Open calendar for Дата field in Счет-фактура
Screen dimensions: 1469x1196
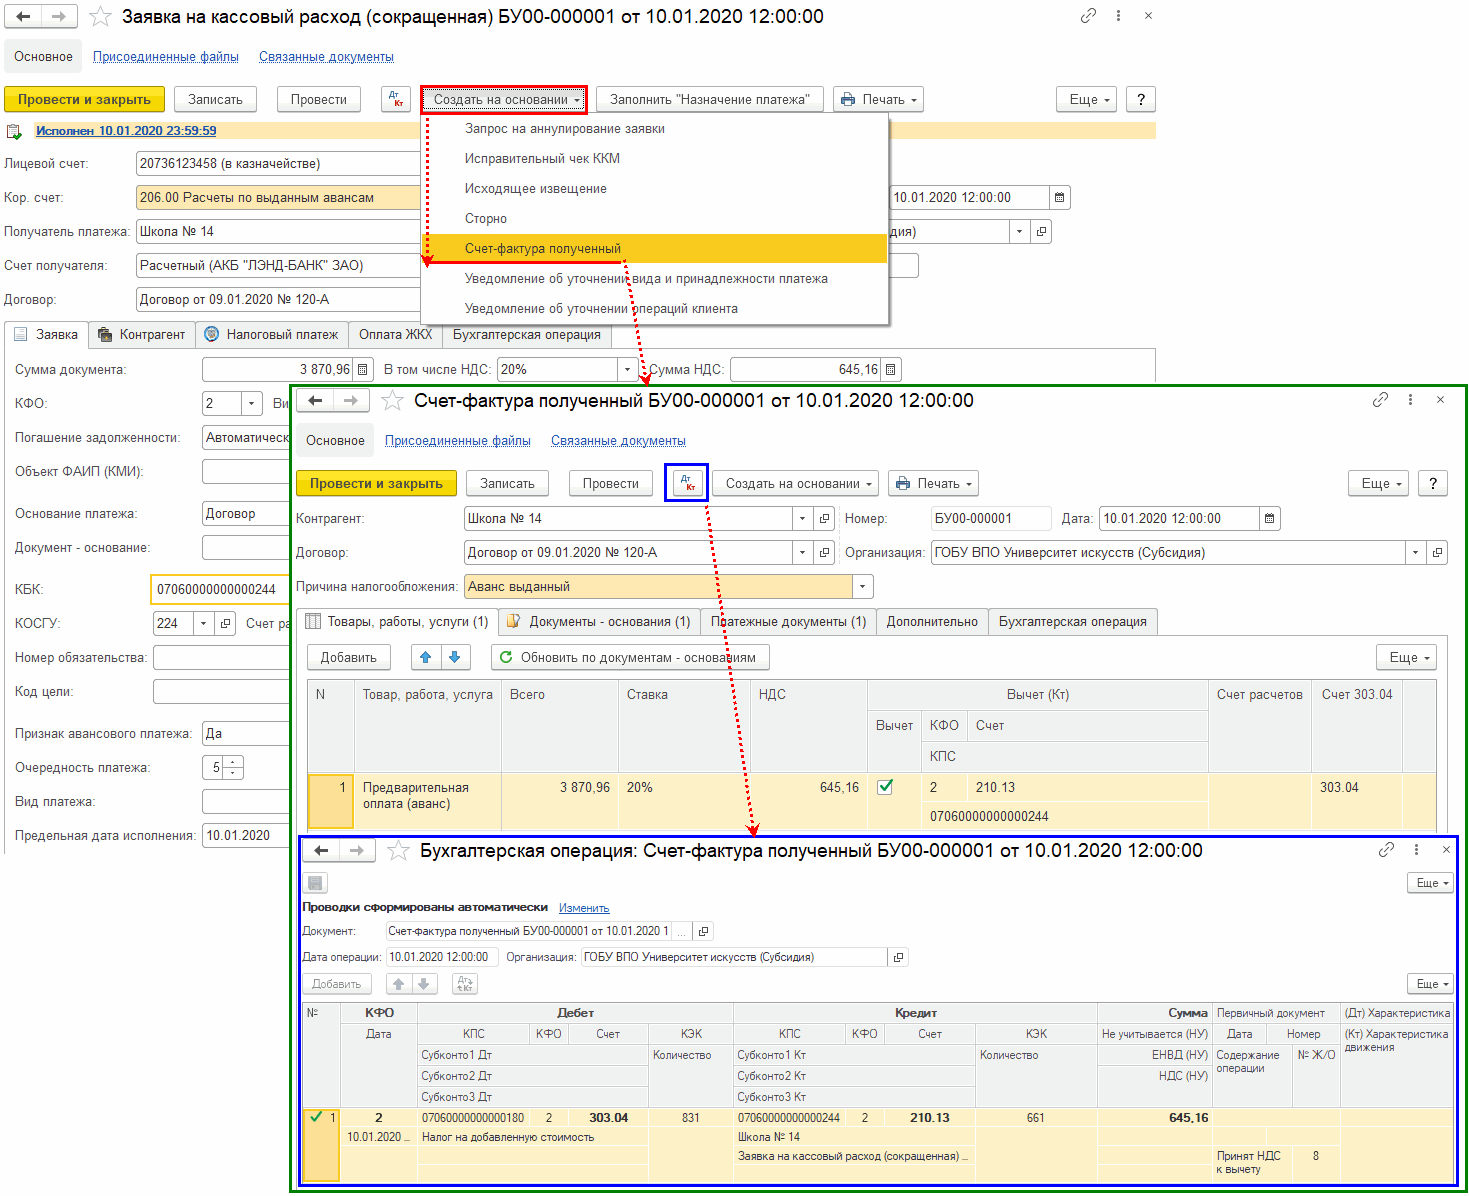click(1270, 519)
